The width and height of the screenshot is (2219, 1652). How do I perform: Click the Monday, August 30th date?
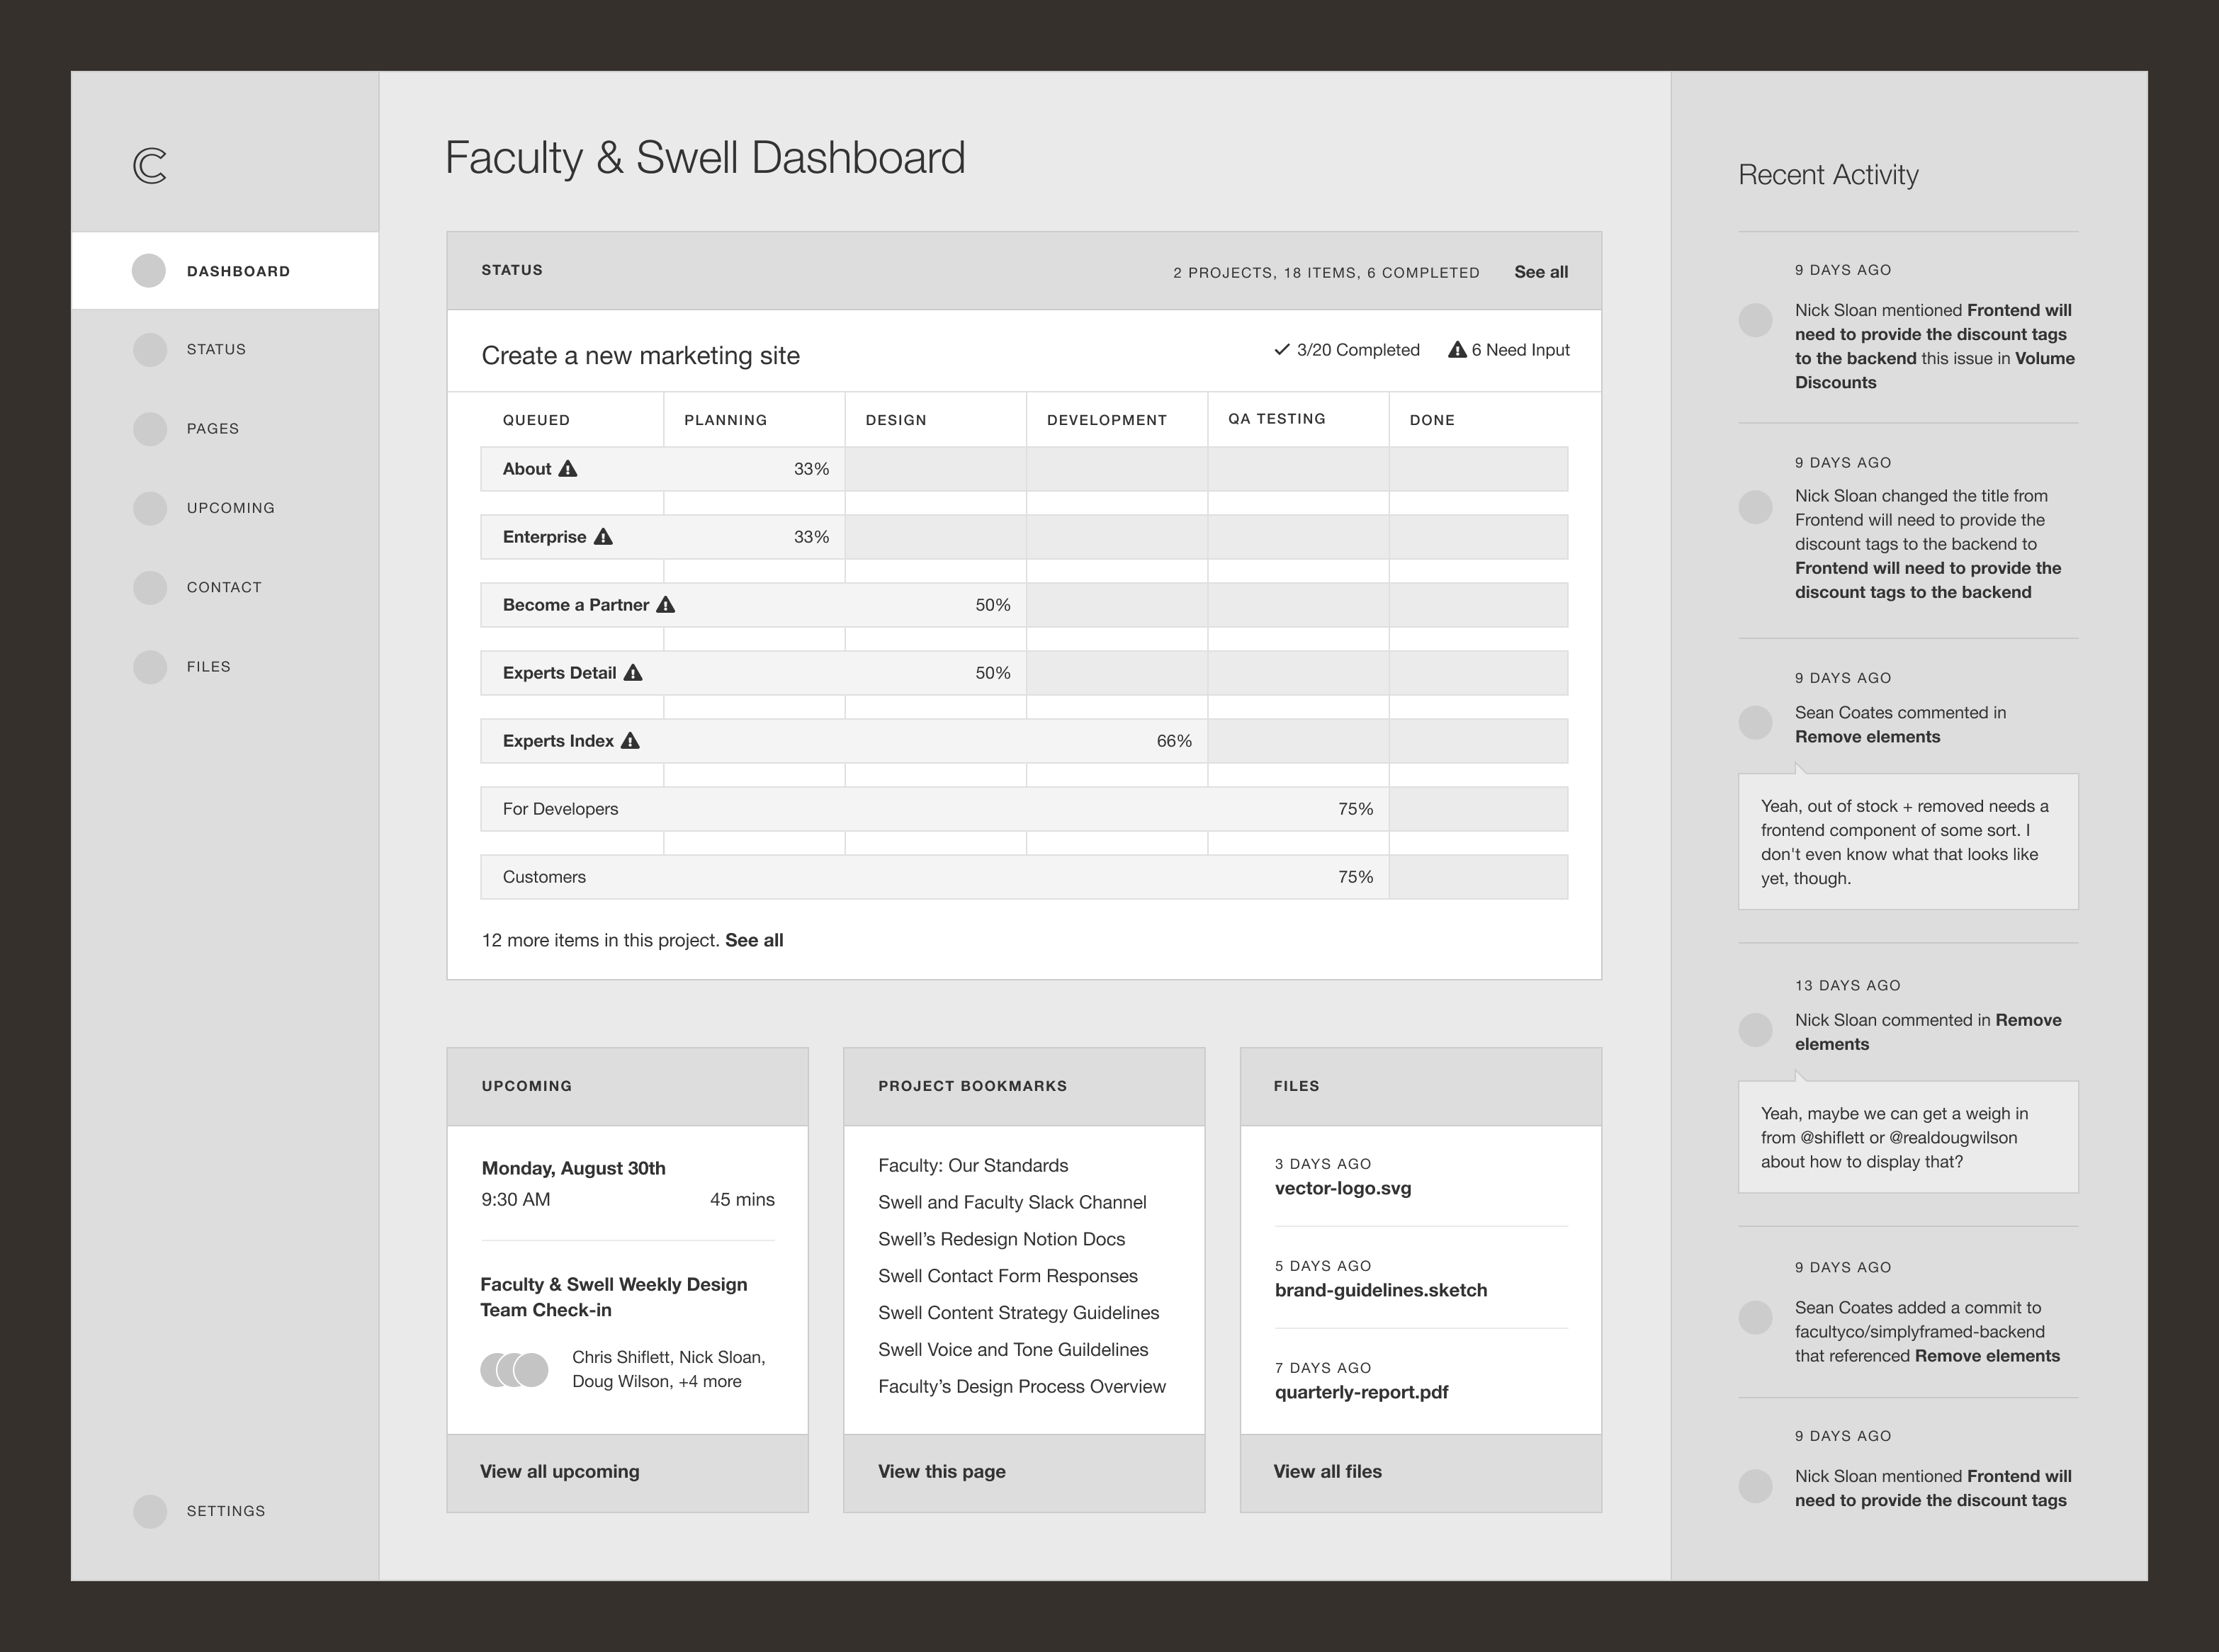[x=573, y=1168]
